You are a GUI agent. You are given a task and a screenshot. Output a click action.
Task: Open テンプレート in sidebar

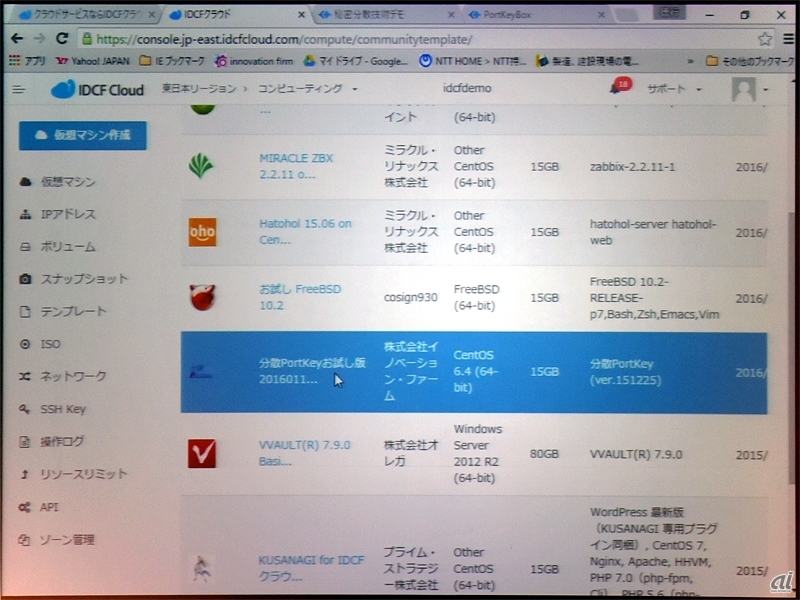[73, 311]
